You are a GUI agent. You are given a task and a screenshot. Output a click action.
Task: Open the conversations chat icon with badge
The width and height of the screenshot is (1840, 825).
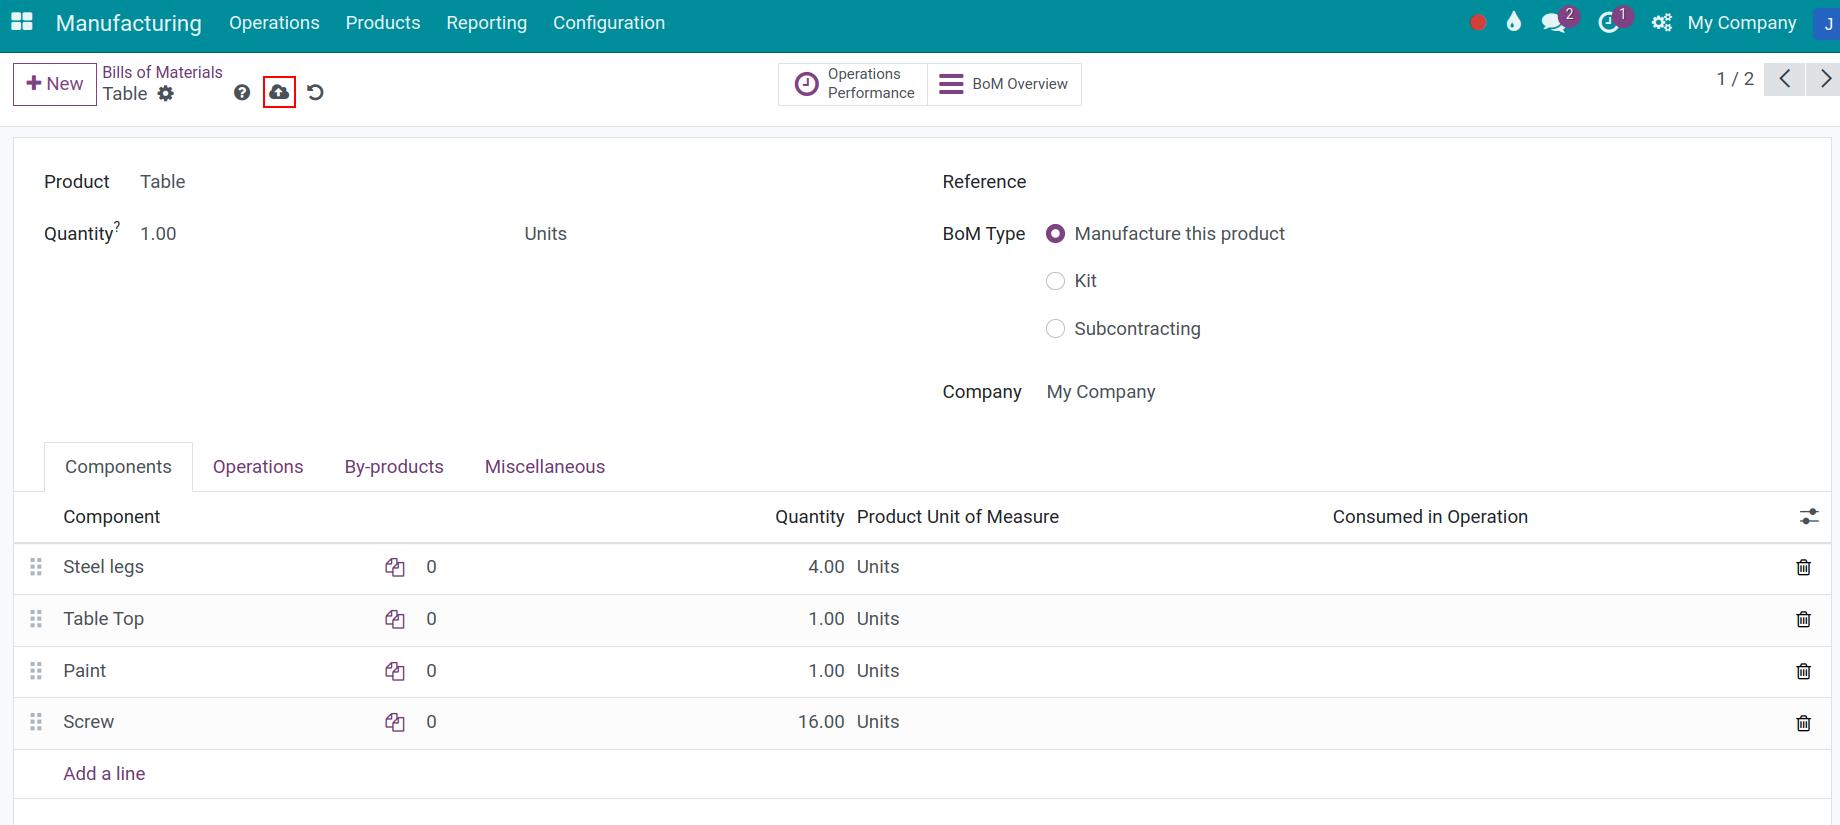tap(1554, 22)
